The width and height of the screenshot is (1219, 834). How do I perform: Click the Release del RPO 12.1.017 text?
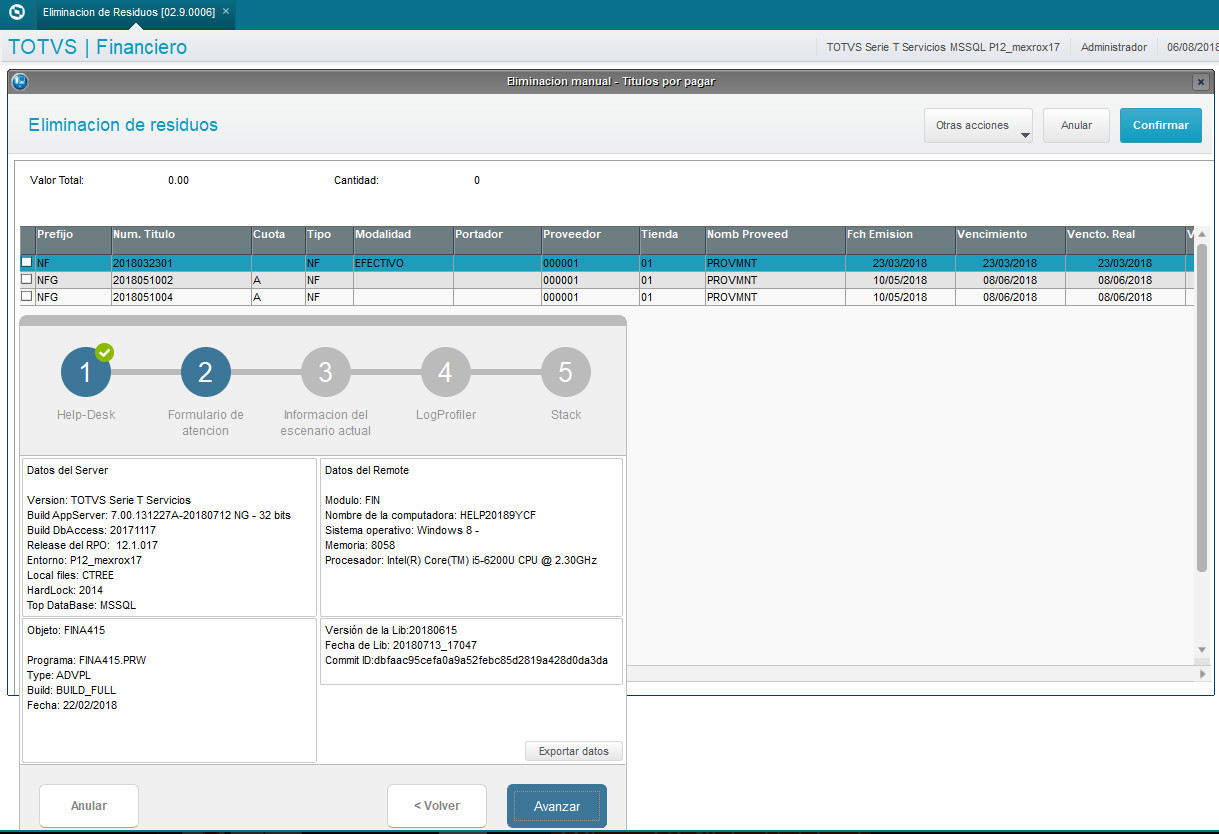(92, 545)
